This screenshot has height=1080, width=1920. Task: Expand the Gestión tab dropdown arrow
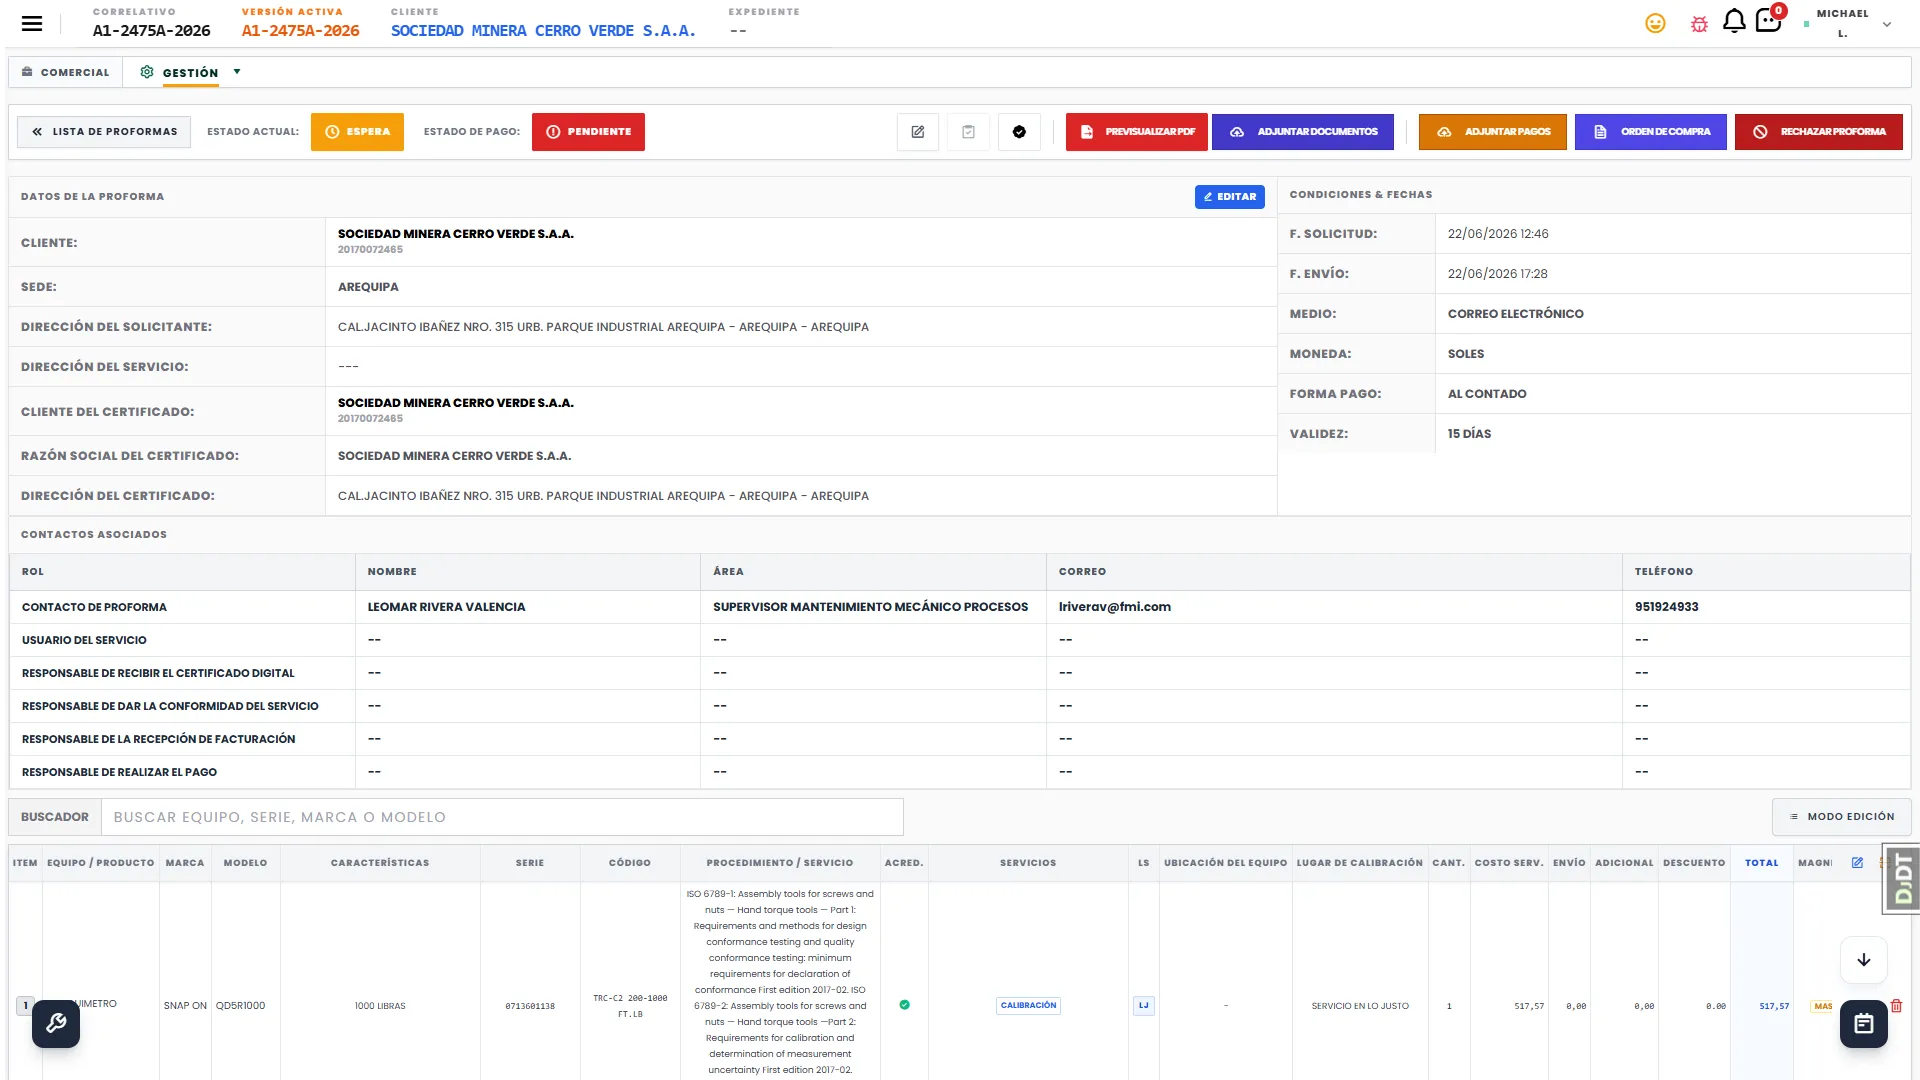[x=237, y=72]
